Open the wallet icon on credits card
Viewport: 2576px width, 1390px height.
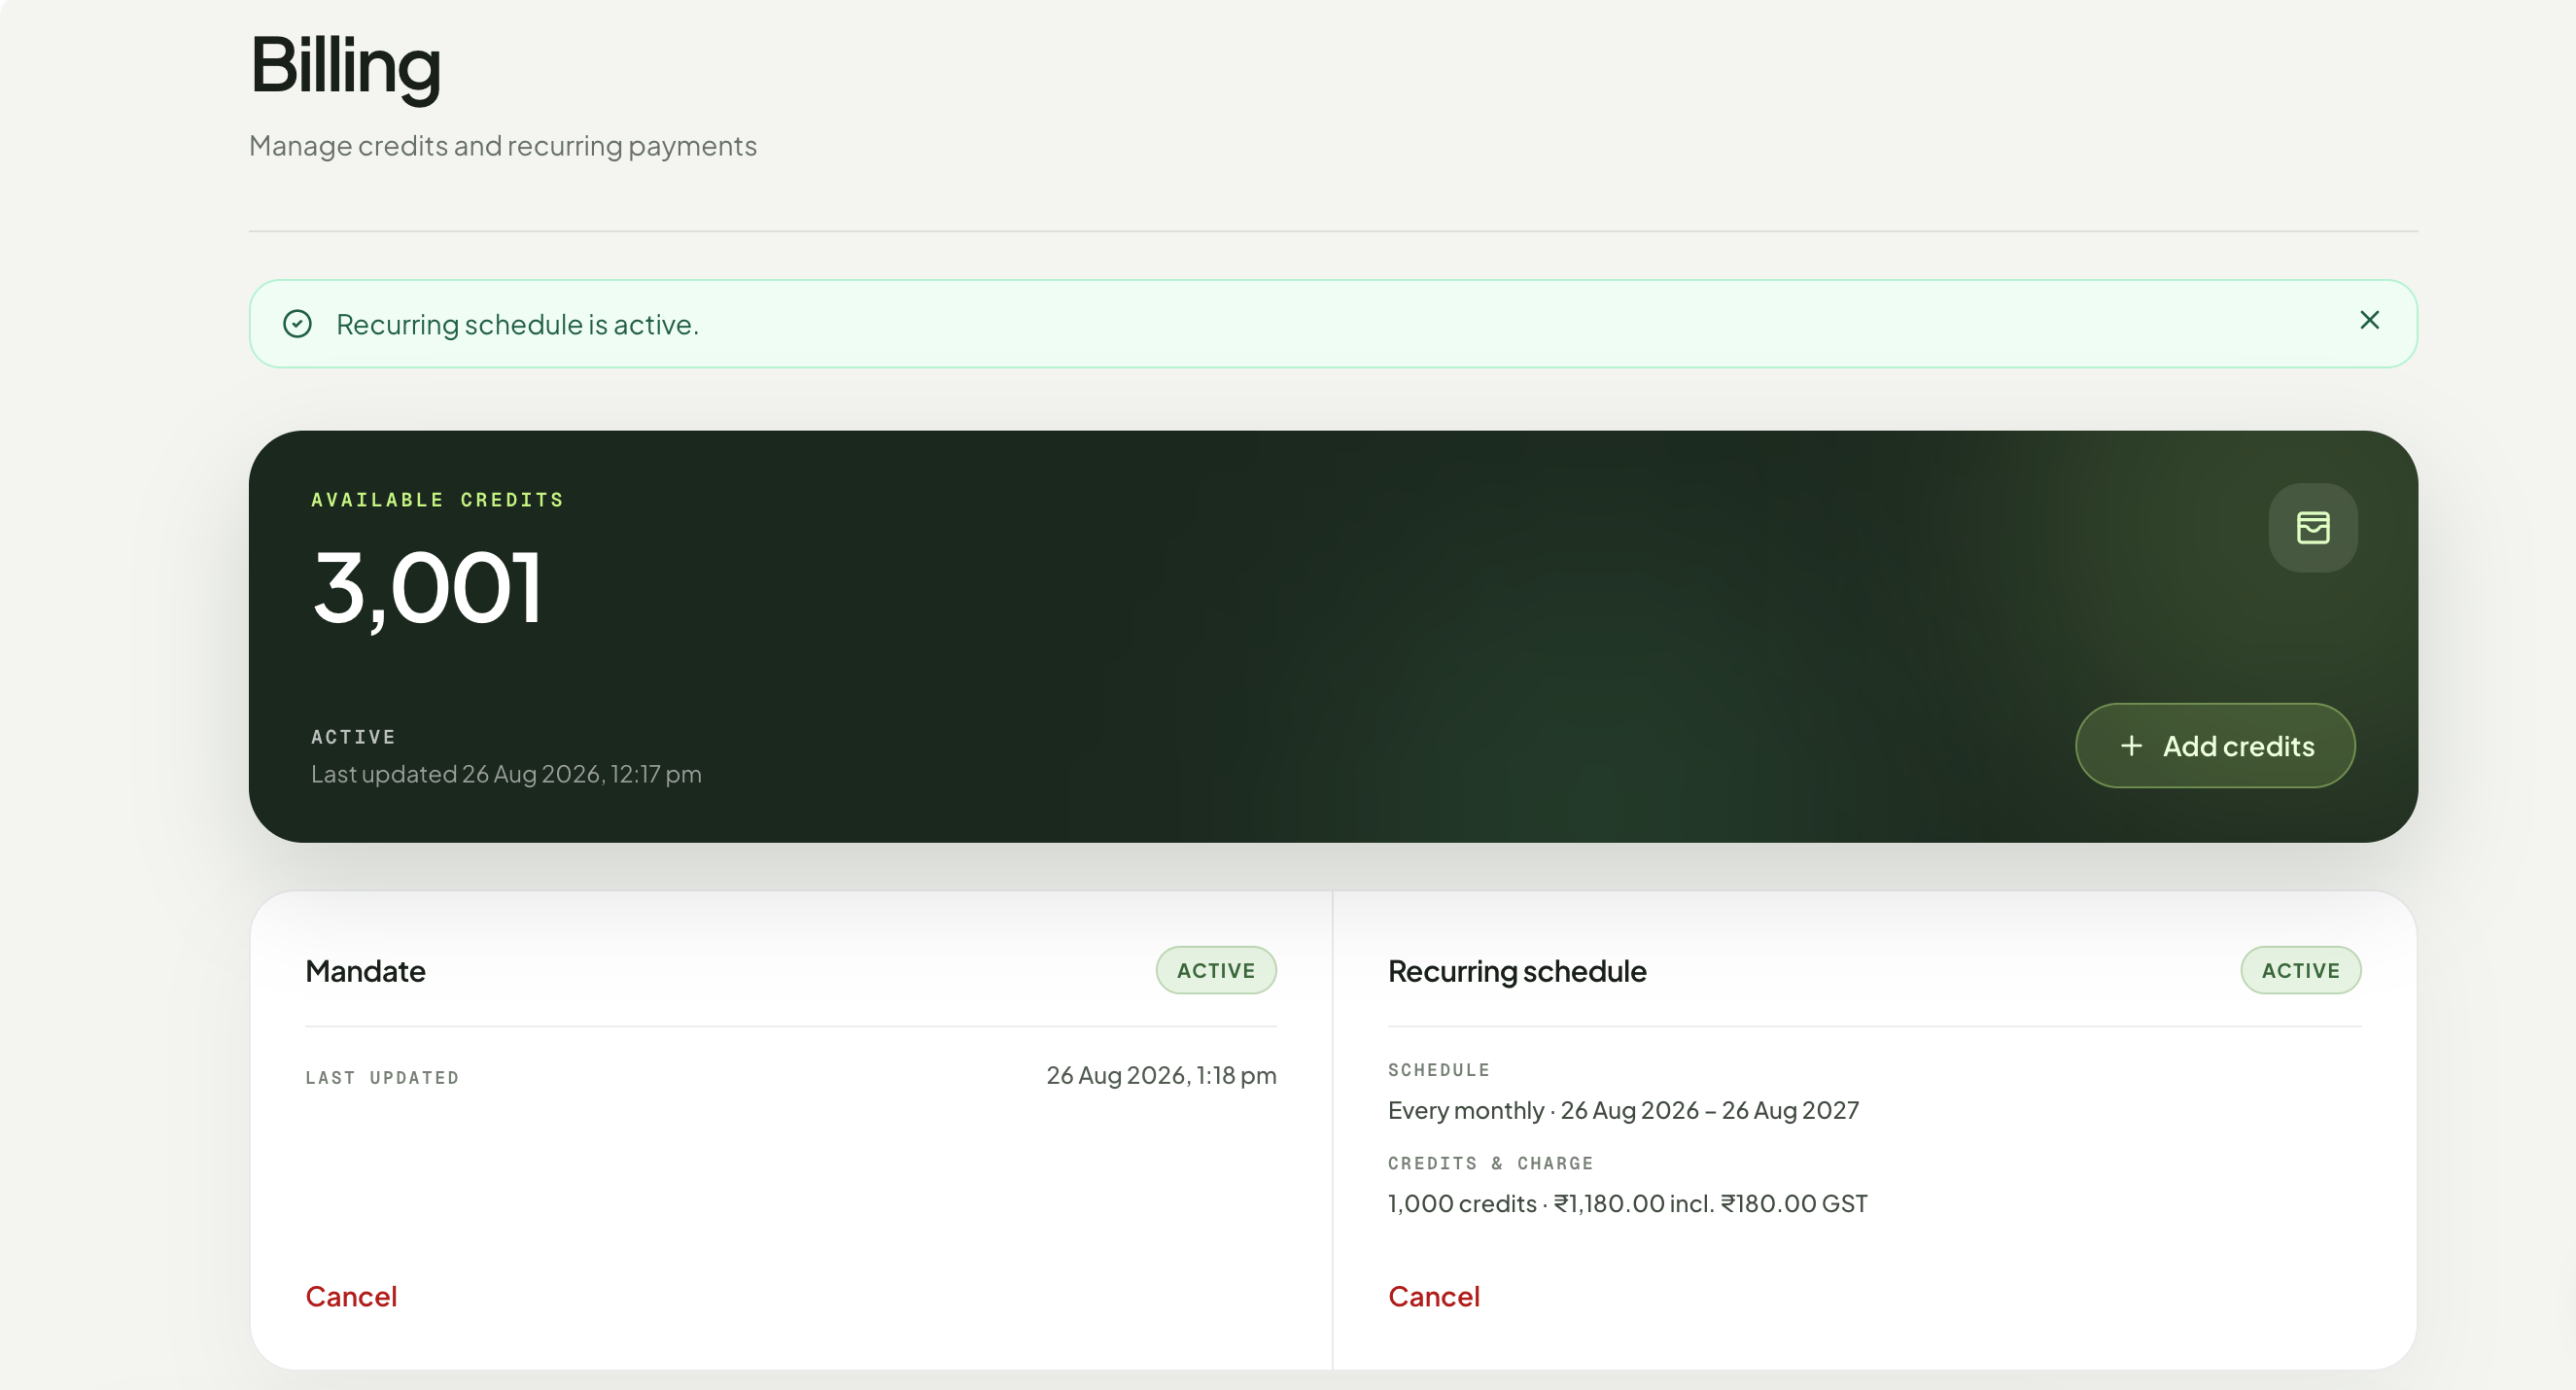click(2312, 528)
